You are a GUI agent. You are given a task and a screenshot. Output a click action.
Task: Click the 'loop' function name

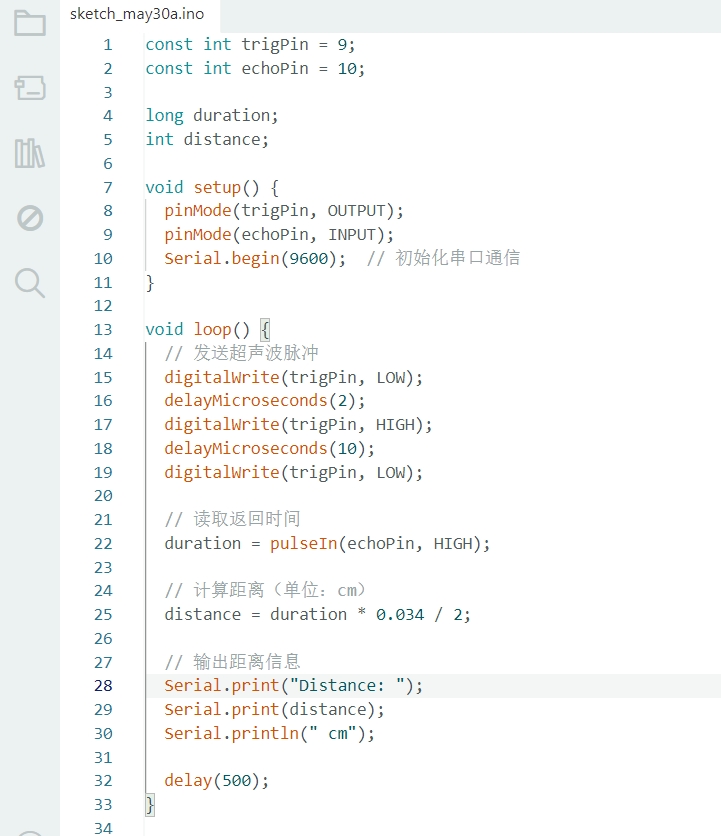(x=212, y=330)
